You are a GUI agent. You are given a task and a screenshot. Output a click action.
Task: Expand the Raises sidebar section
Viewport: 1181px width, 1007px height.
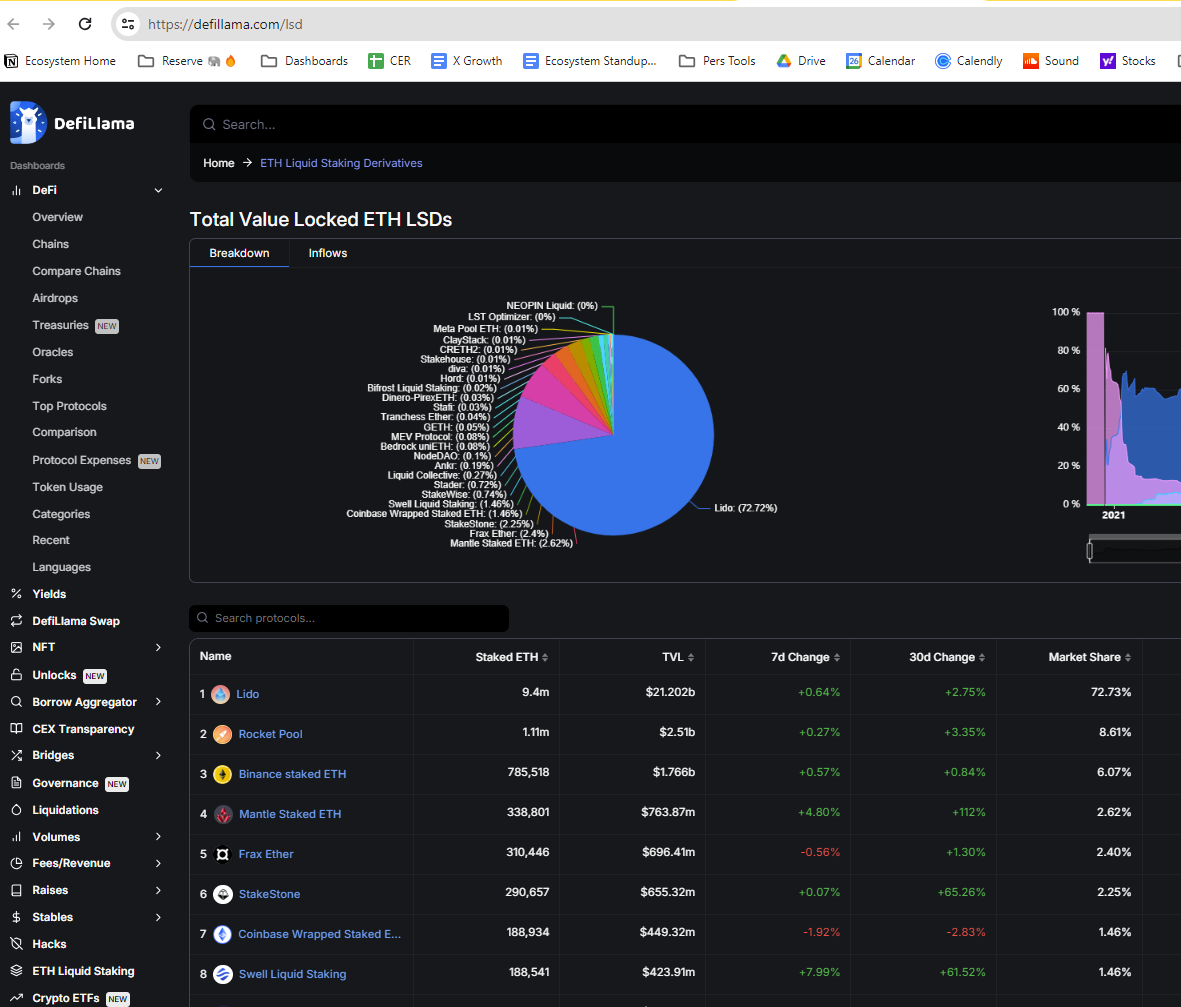[158, 890]
